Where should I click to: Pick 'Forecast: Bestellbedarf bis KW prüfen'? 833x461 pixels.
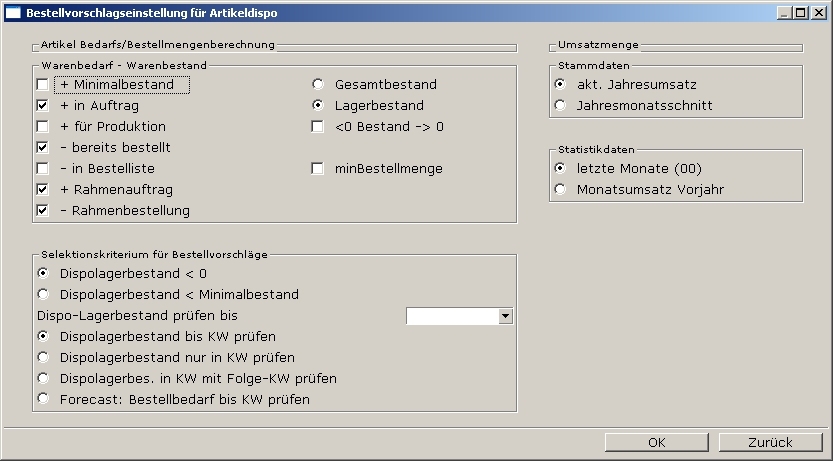pos(43,399)
